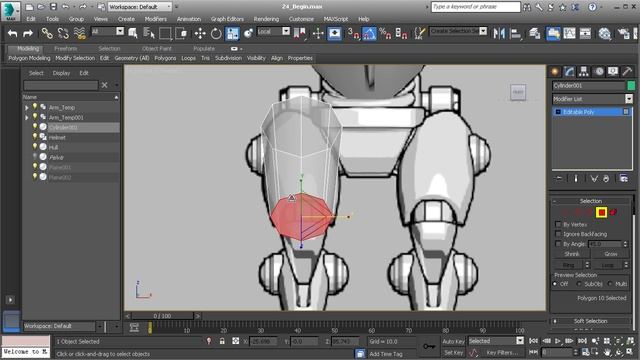Select the Select and Link tool
Screen dimensions: 640x360
pos(47,33)
